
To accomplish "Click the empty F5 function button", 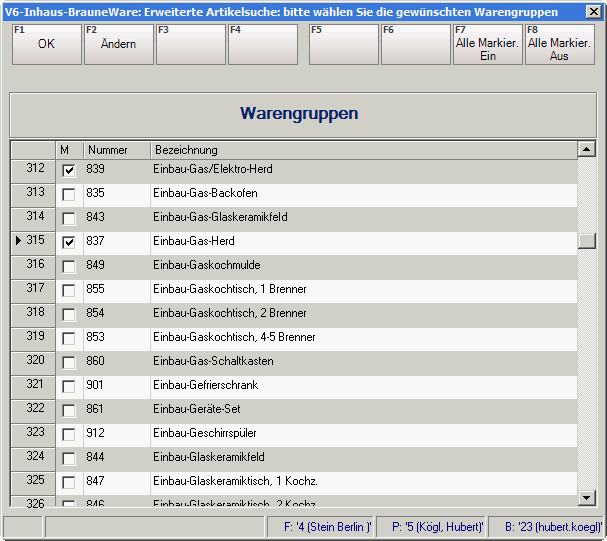I will tap(343, 44).
